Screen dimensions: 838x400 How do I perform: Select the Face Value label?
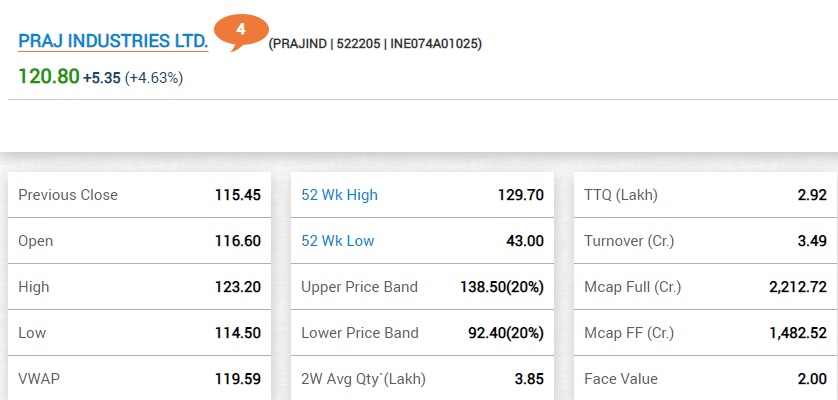621,379
